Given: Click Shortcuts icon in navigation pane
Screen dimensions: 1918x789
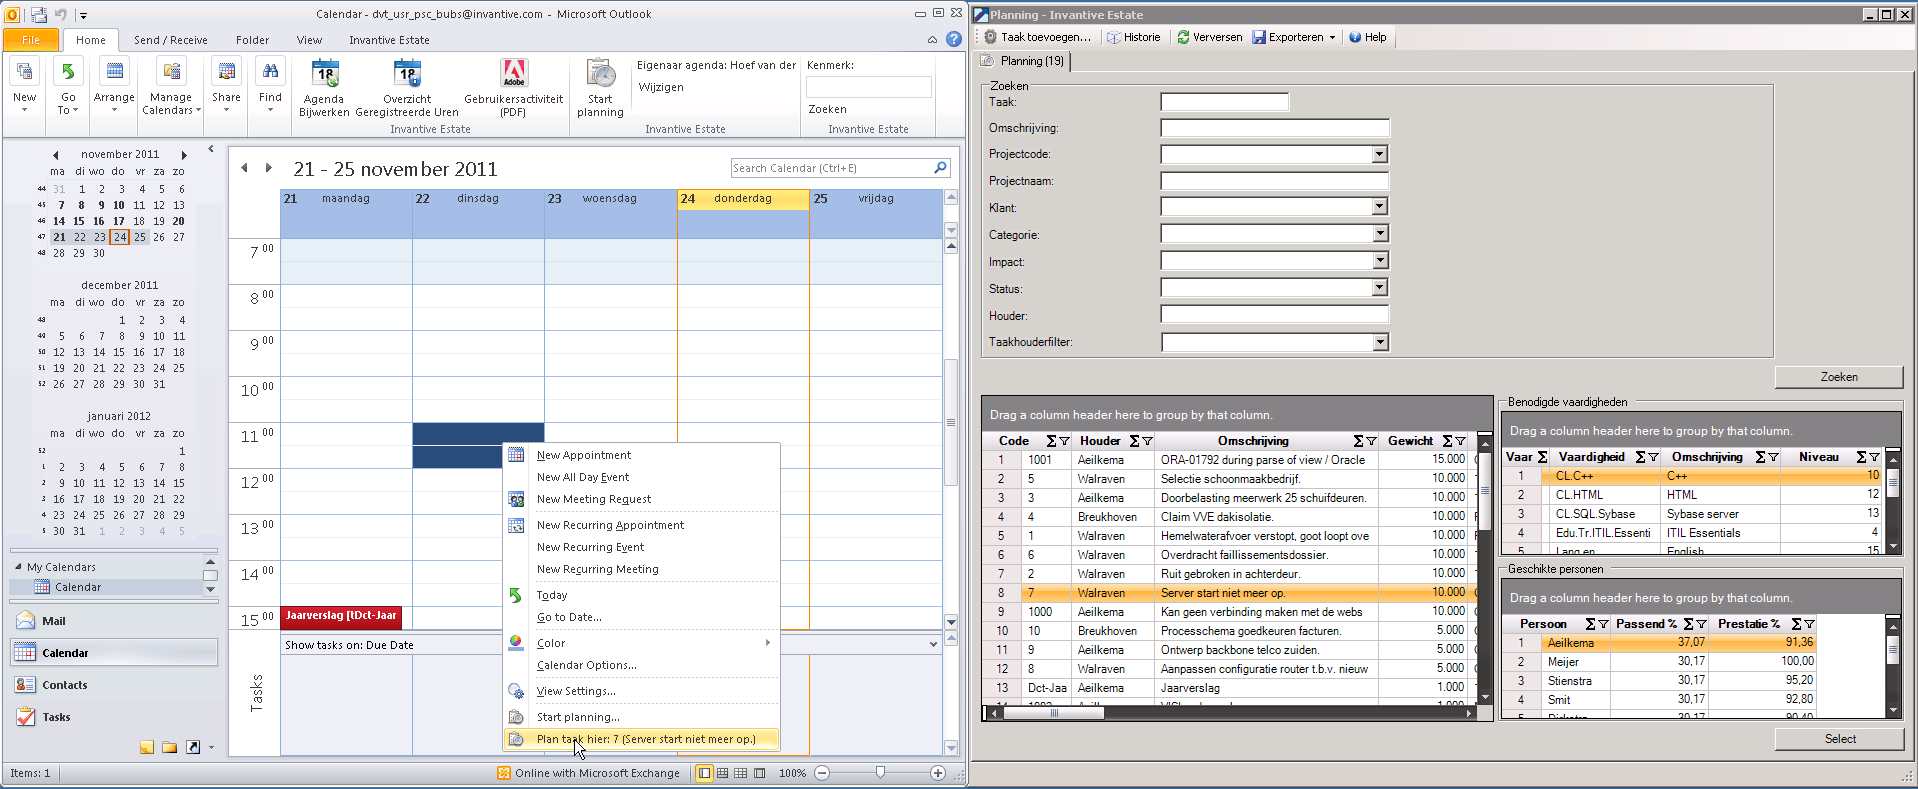Looking at the screenshot, I should tap(193, 747).
